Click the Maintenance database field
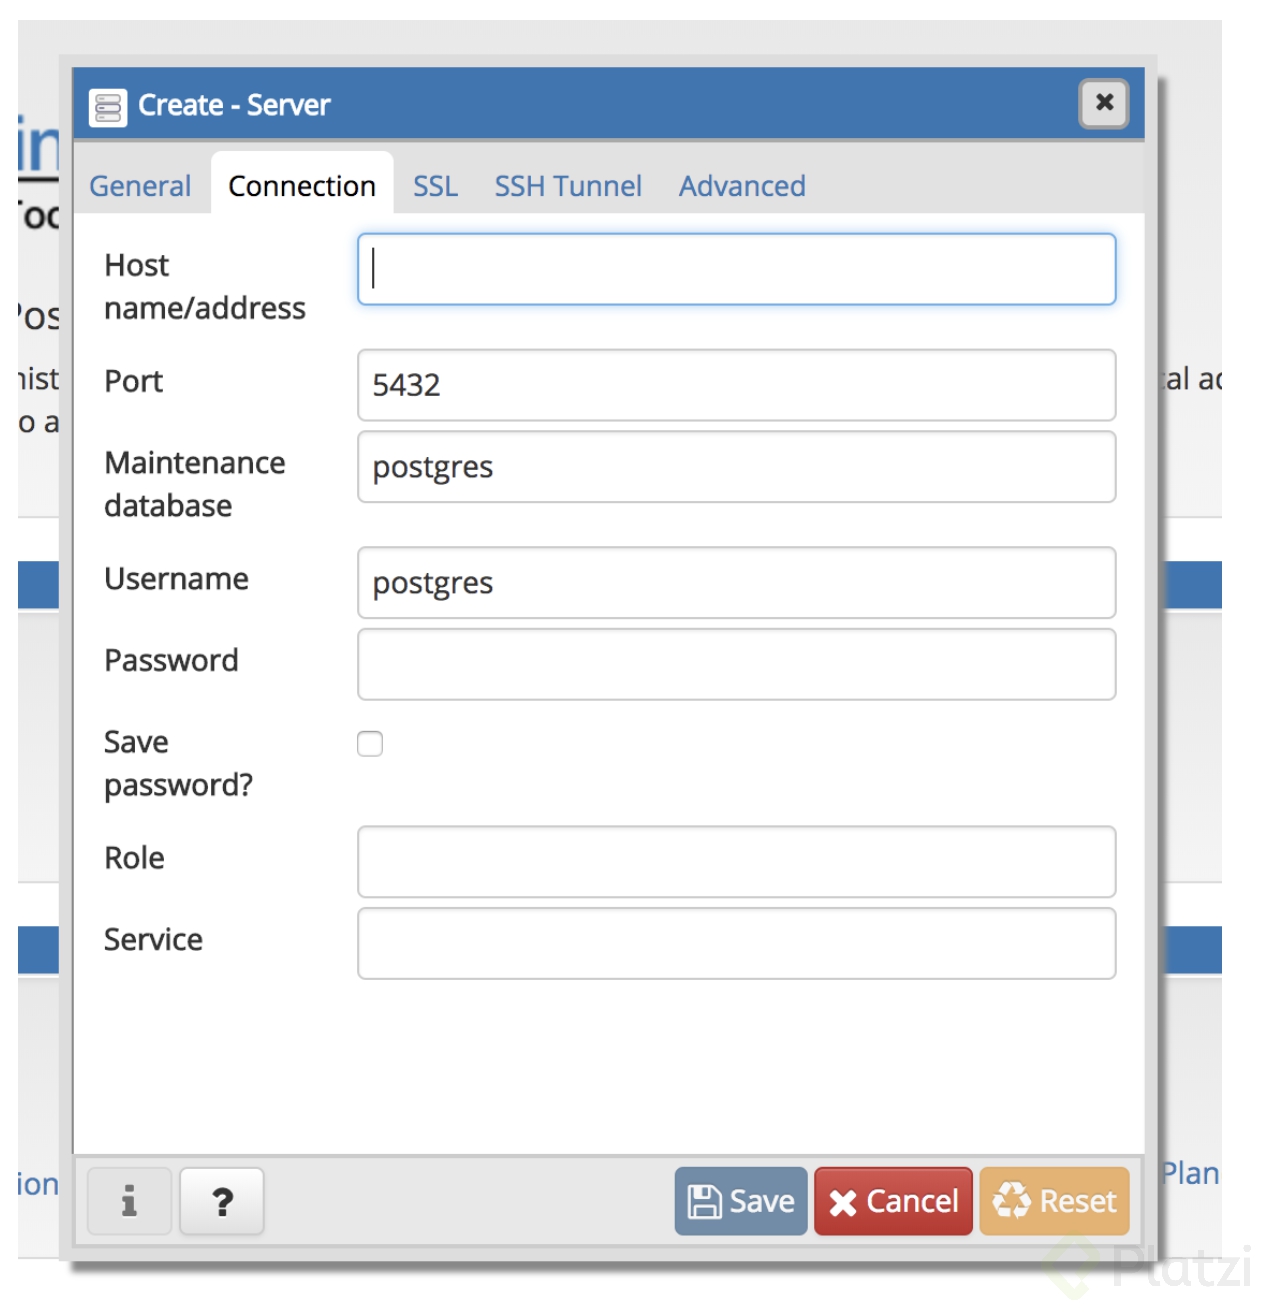The width and height of the screenshot is (1264, 1314). [737, 467]
